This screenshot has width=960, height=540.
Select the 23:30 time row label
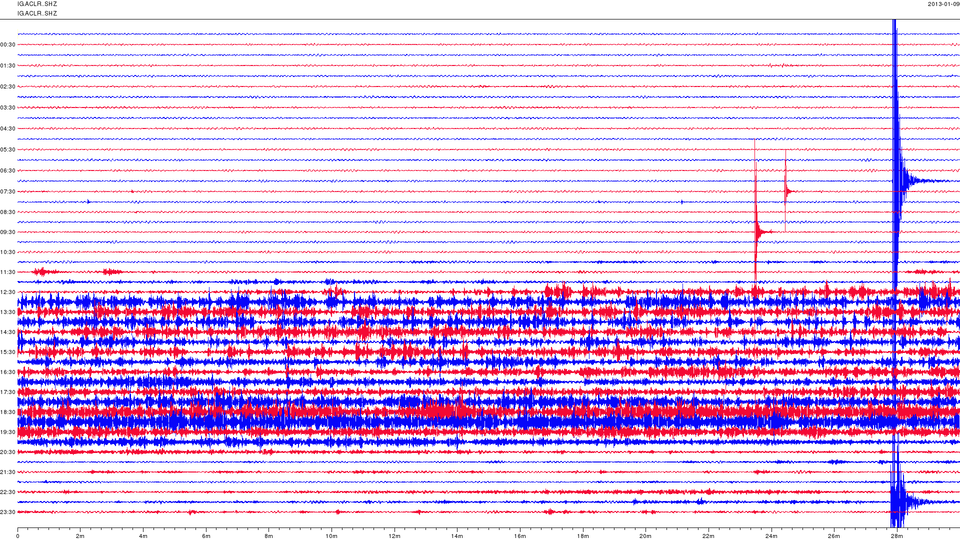[x=7, y=512]
